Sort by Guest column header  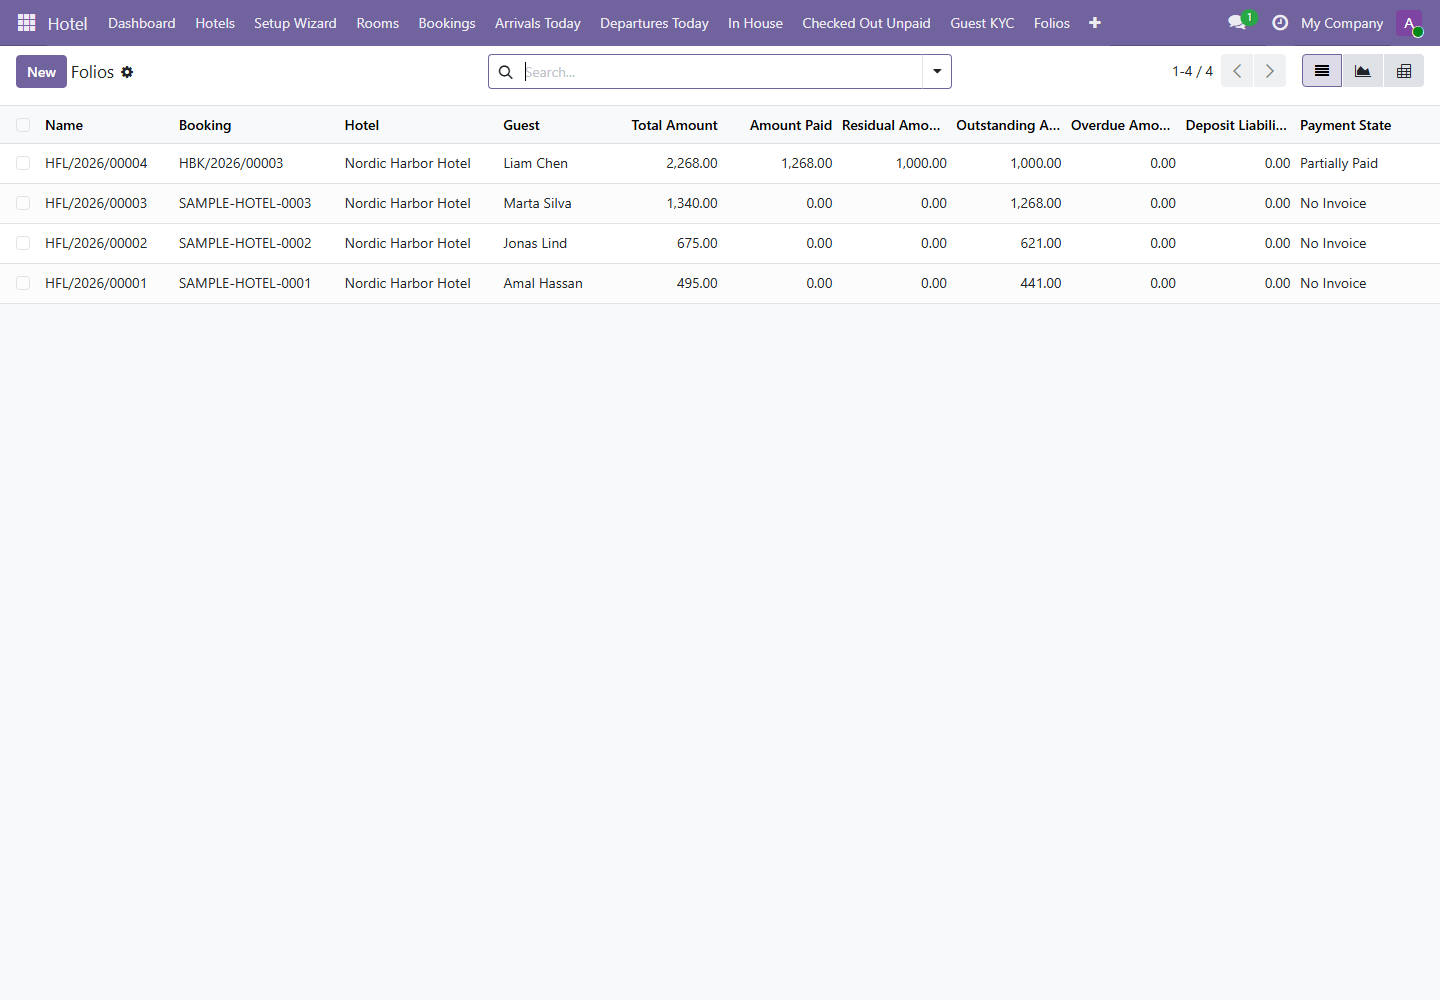[521, 125]
